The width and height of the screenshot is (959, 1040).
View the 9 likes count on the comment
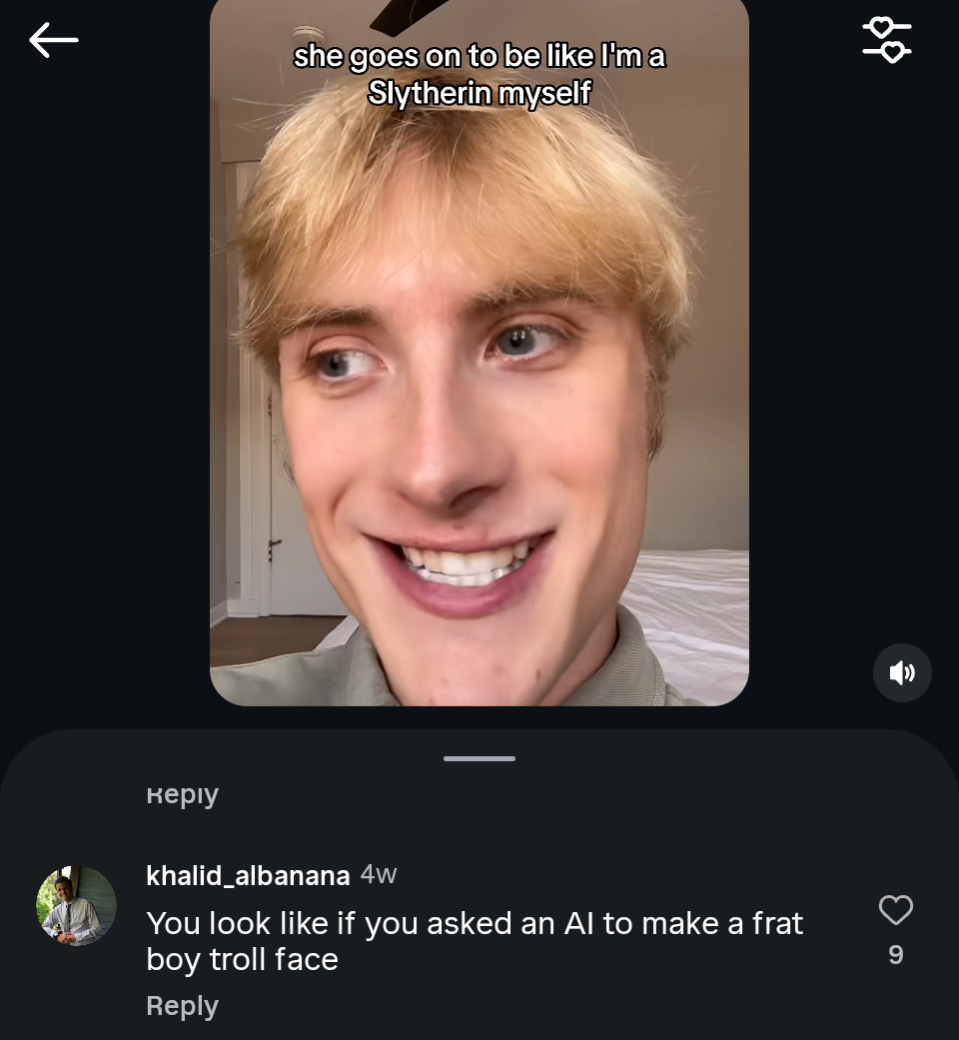896,955
